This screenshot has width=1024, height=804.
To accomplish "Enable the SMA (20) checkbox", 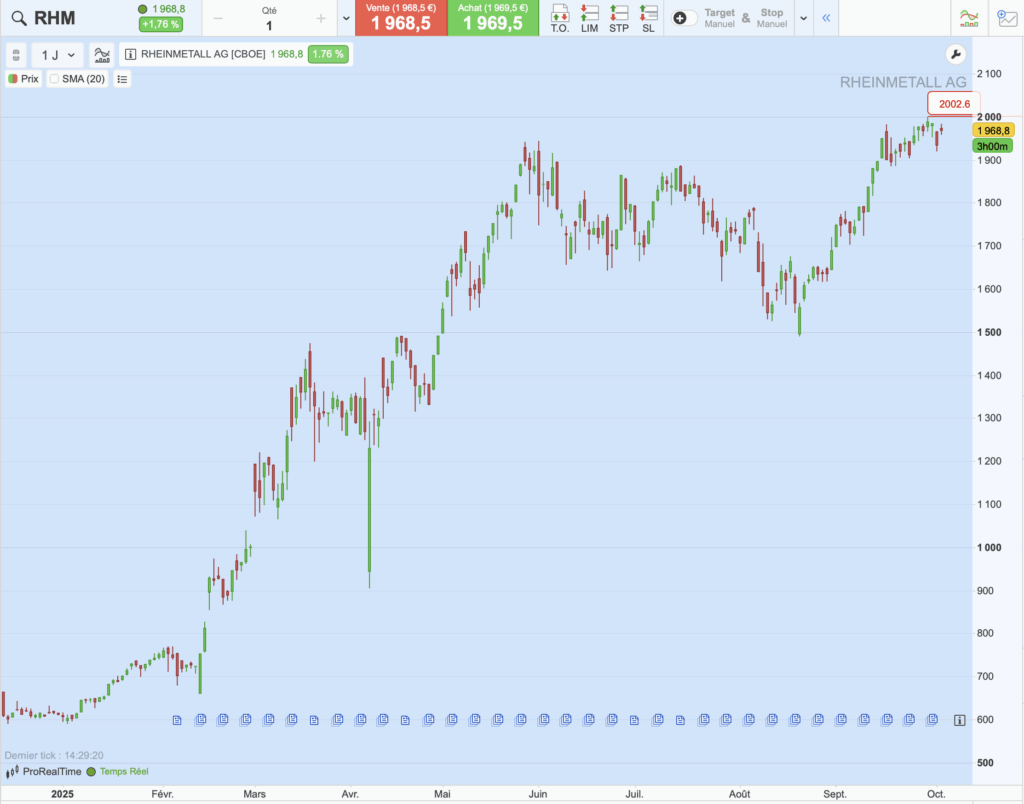I will coord(55,79).
